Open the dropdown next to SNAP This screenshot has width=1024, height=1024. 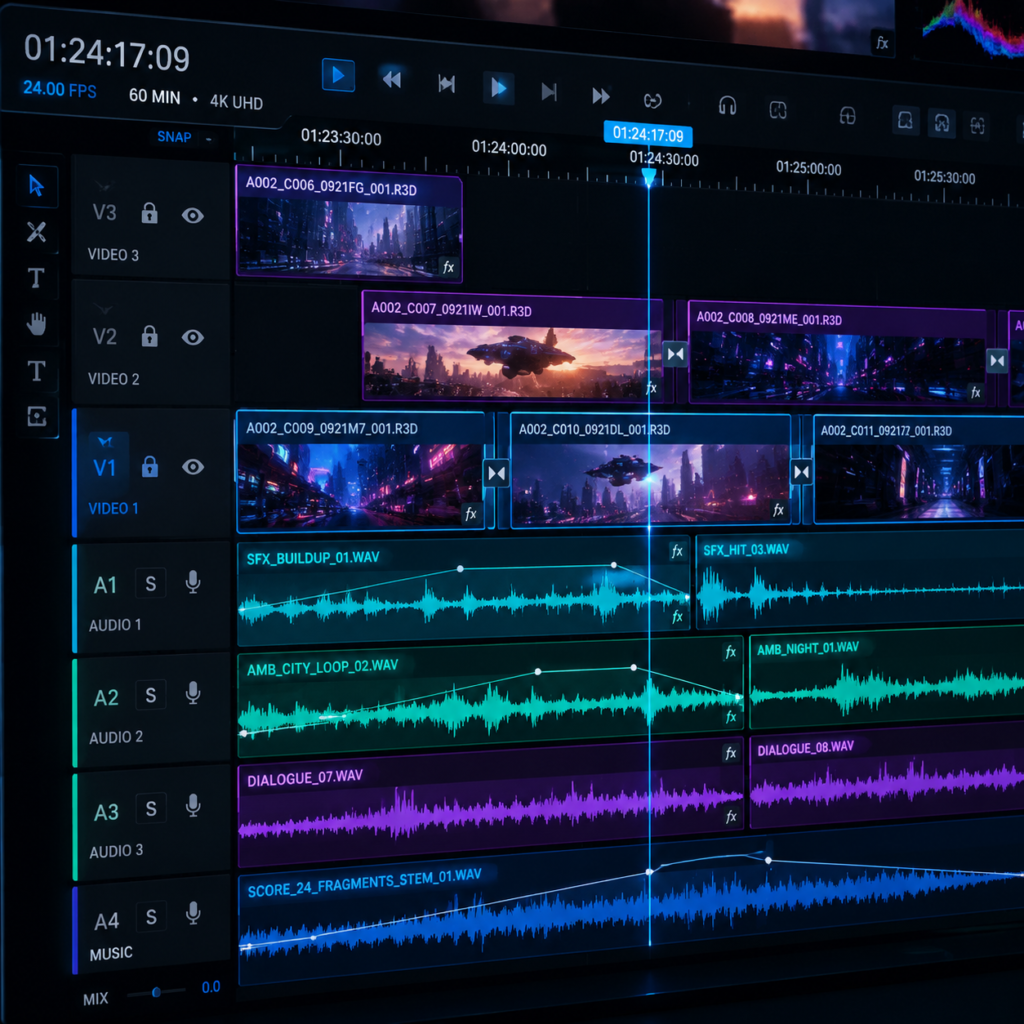208,139
